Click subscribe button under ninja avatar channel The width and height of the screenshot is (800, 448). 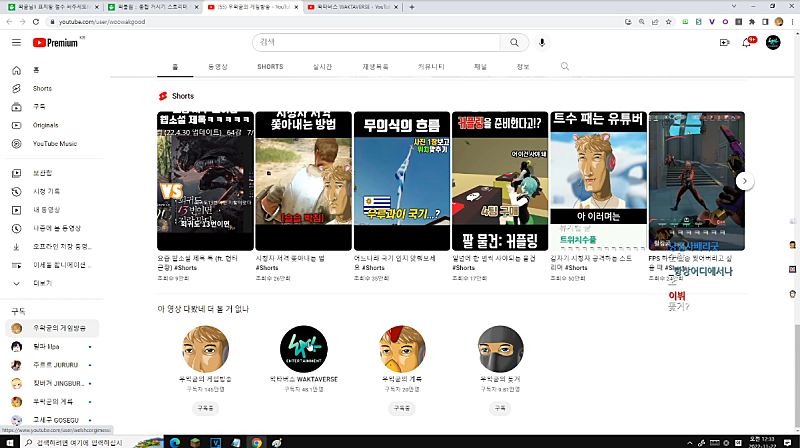coord(500,408)
